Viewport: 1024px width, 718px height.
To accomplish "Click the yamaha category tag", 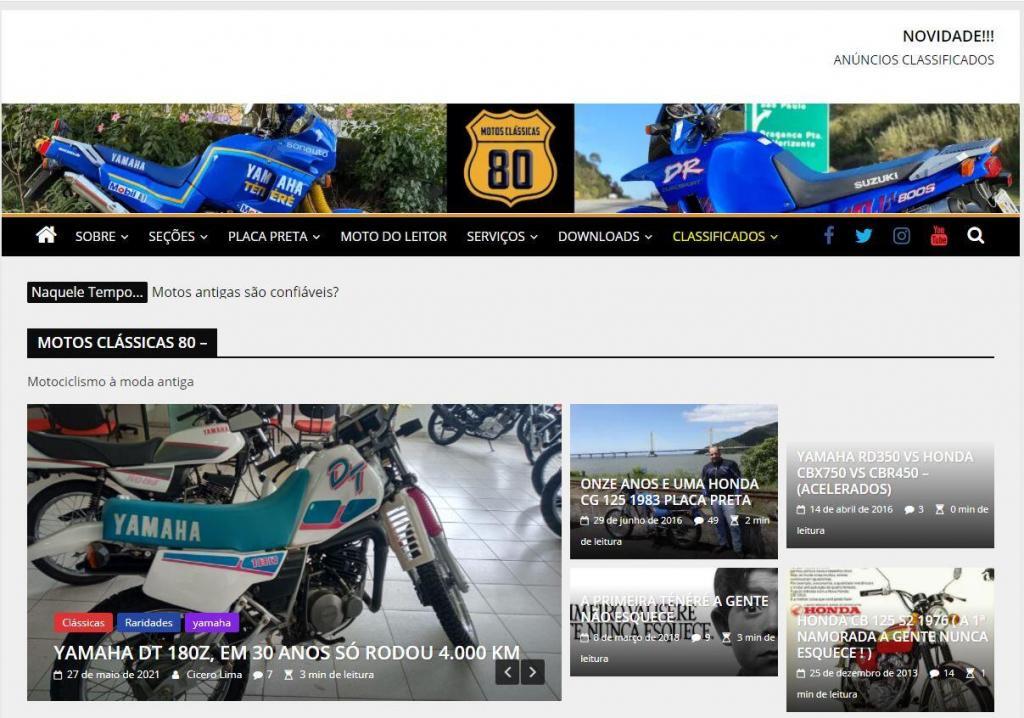I will pos(212,623).
